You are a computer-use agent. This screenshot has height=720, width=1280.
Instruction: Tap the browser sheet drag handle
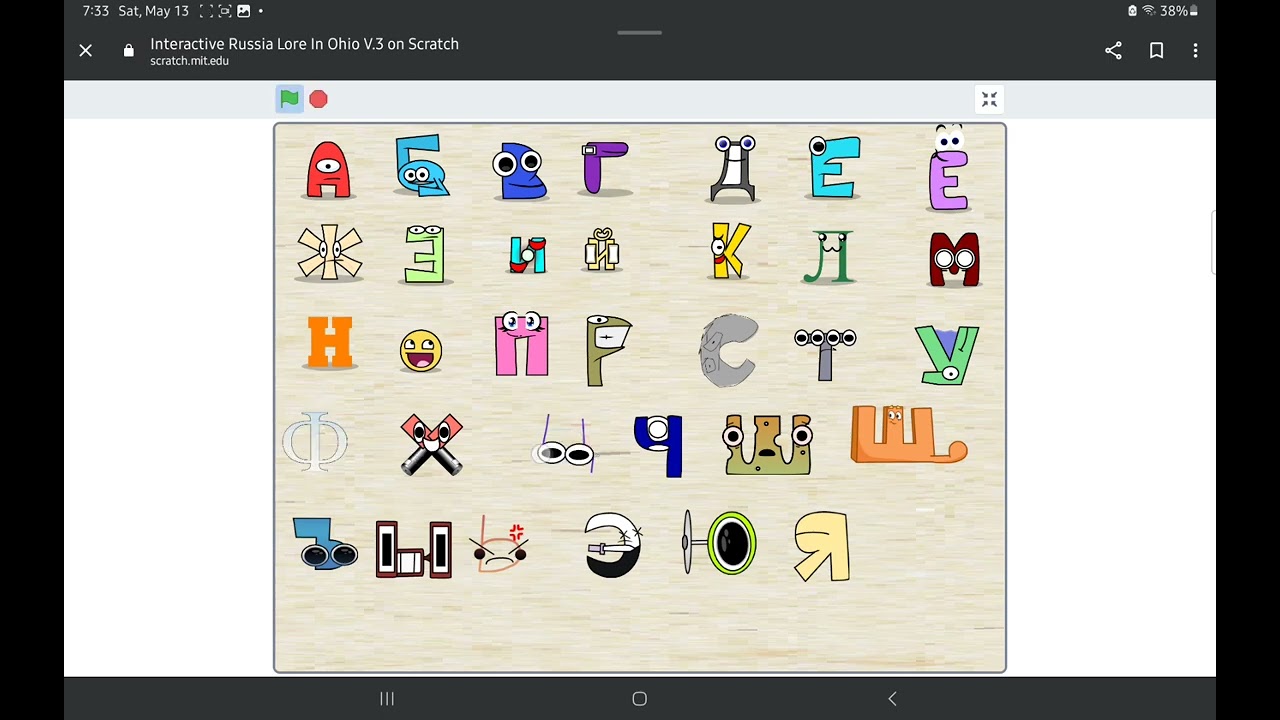[640, 32]
